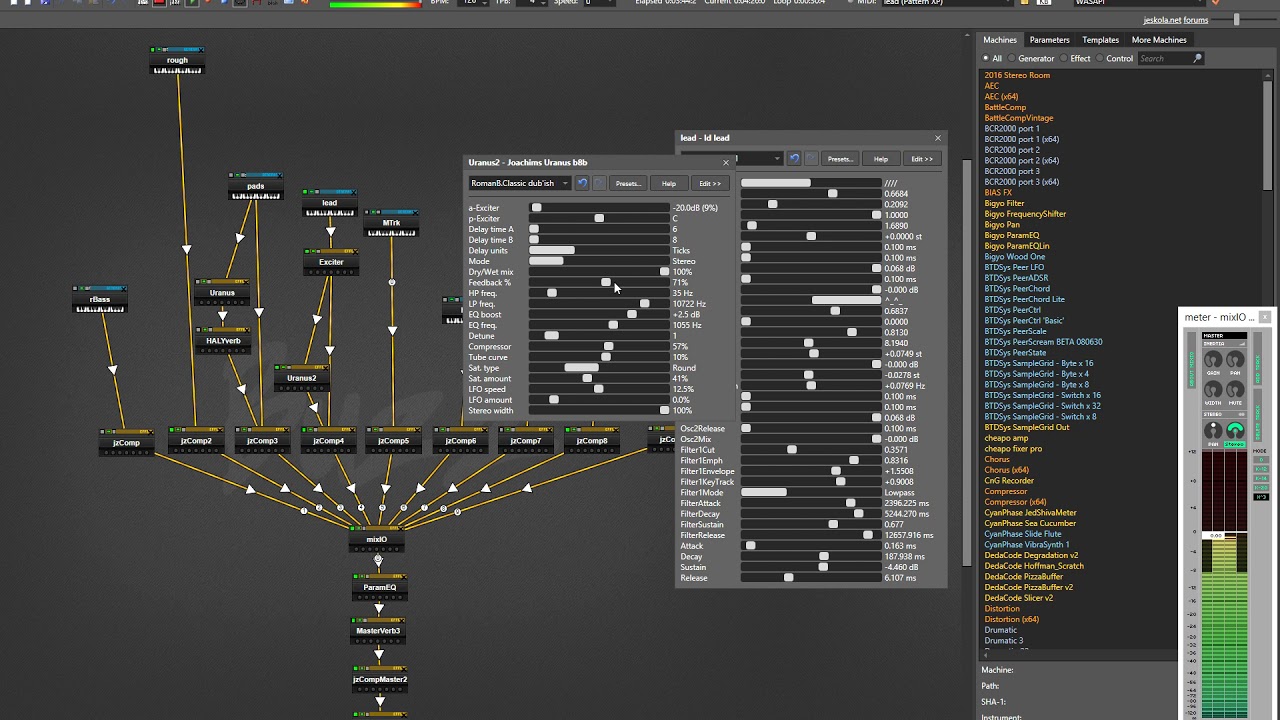Select the Control filter radio button

pos(1100,59)
